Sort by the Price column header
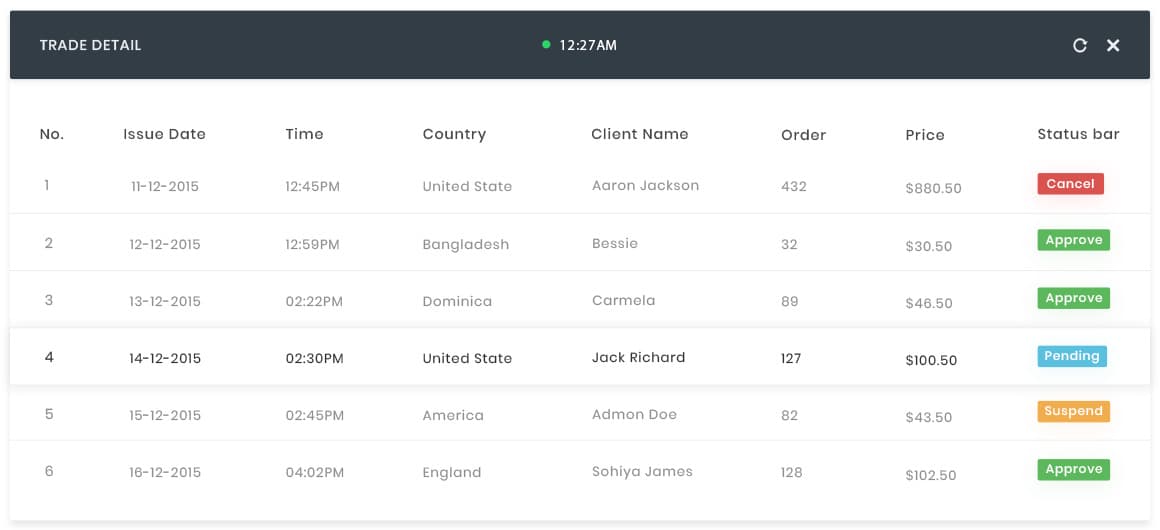Image resolution: width=1160 pixels, height=530 pixels. point(925,135)
